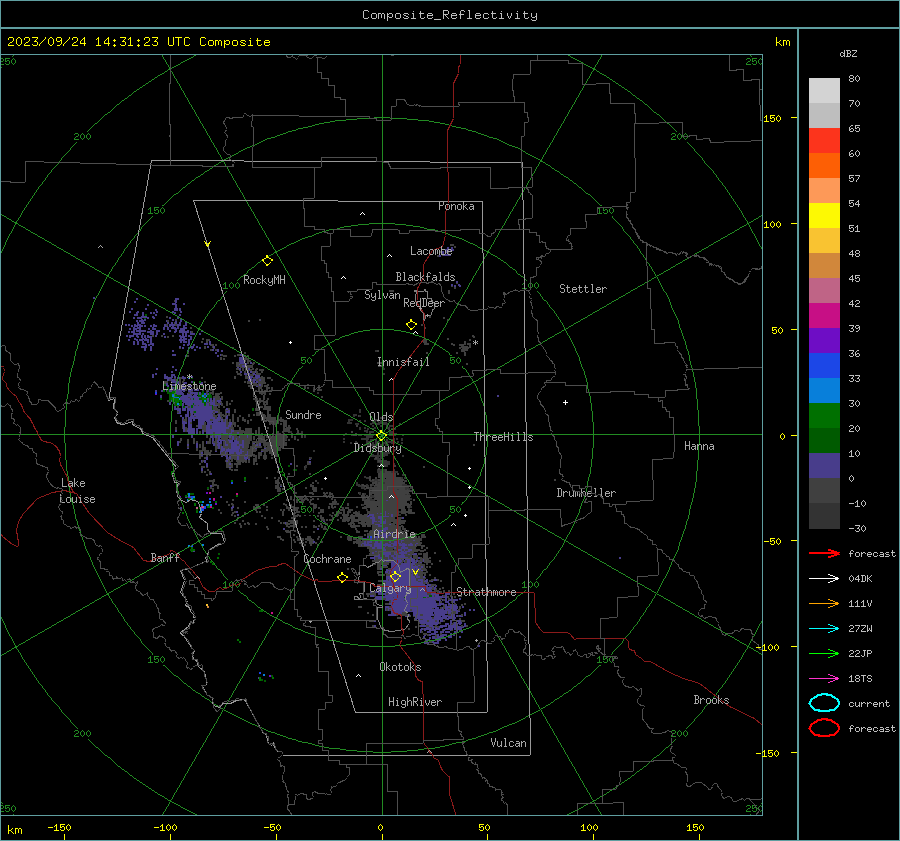Click the Composite_Reflectivity title text
The height and width of the screenshot is (841, 900).
tap(449, 15)
